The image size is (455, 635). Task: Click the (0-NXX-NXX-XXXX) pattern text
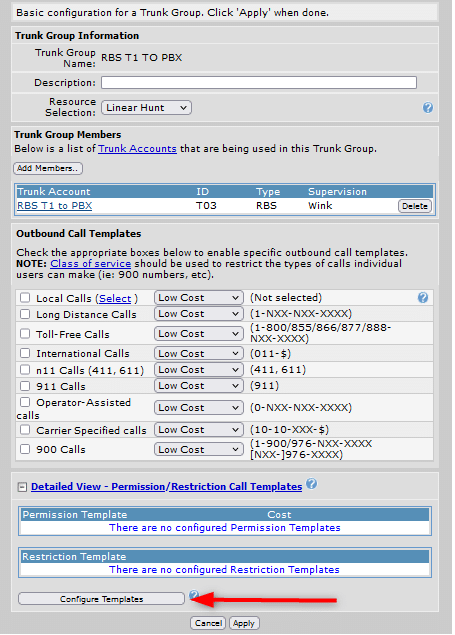[301, 407]
